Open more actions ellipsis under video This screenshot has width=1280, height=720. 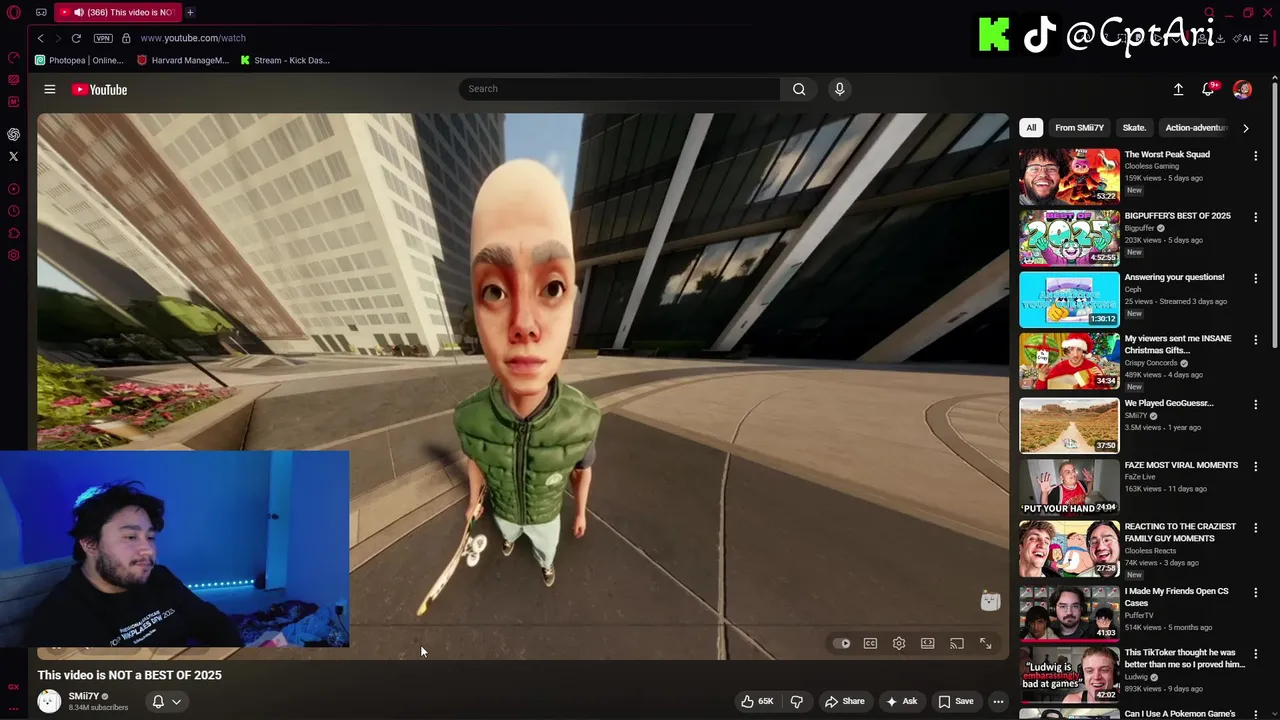[998, 702]
